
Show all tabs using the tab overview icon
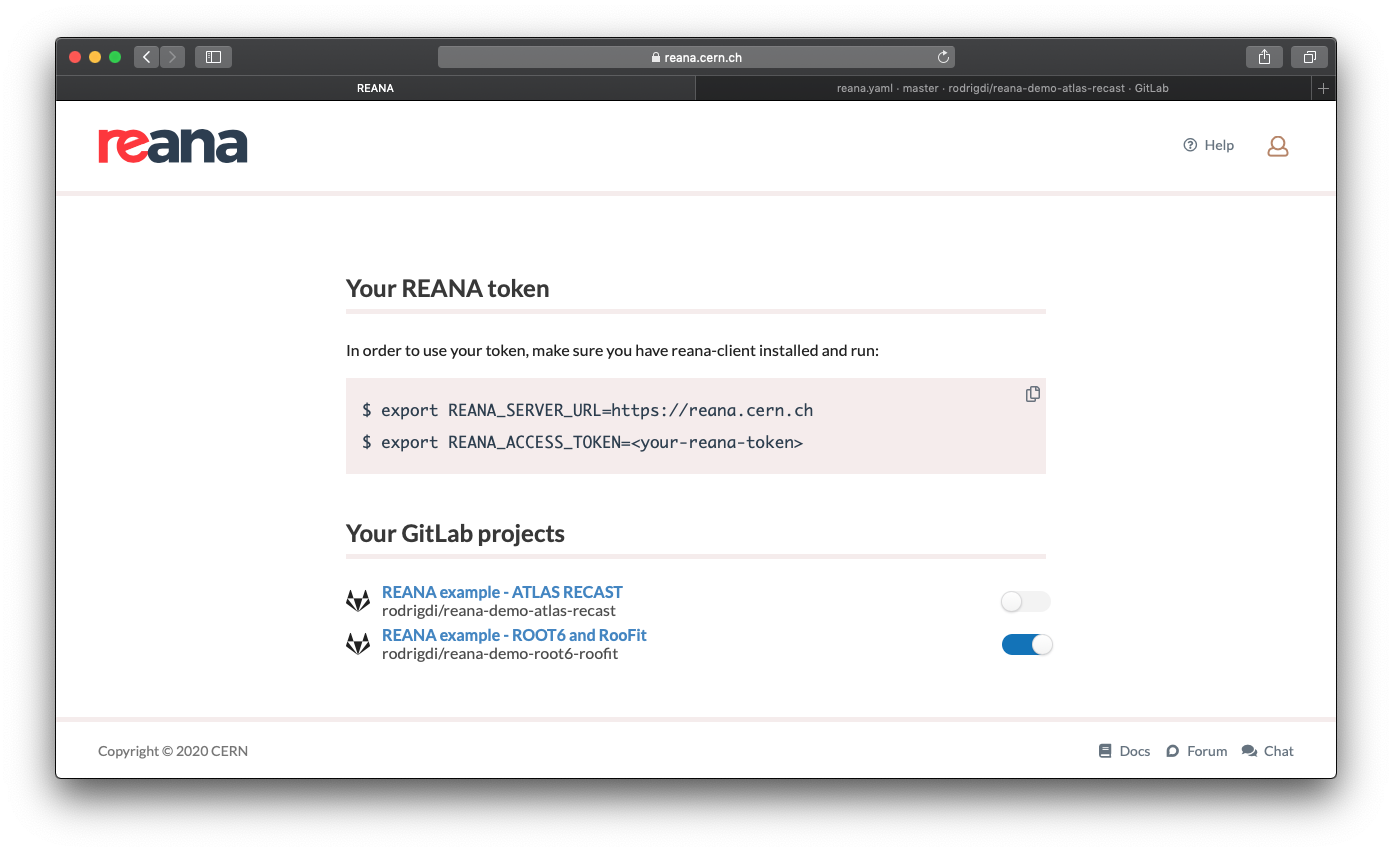(x=1309, y=57)
